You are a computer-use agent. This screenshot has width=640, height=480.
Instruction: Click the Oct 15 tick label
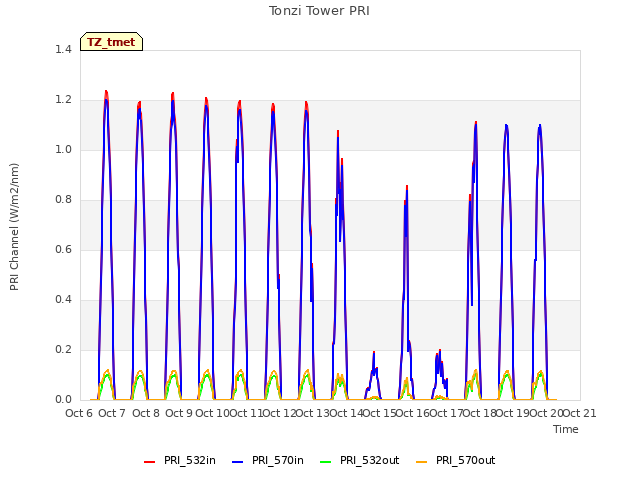tap(379, 413)
